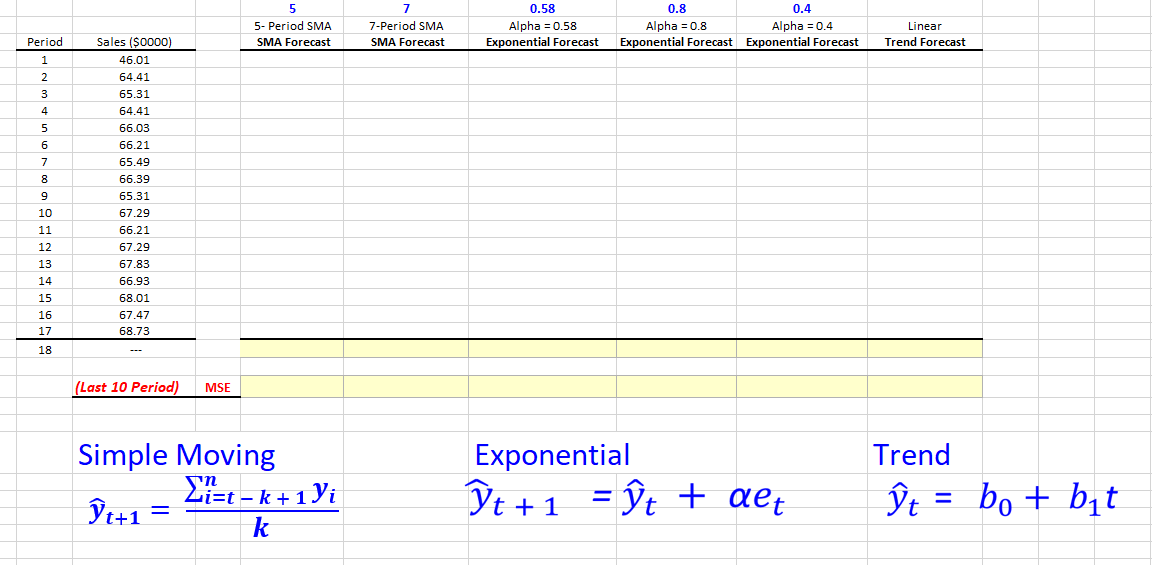1152x565 pixels.
Task: Click the blue value 7 above 7-Period SMA
Action: pyautogui.click(x=406, y=10)
